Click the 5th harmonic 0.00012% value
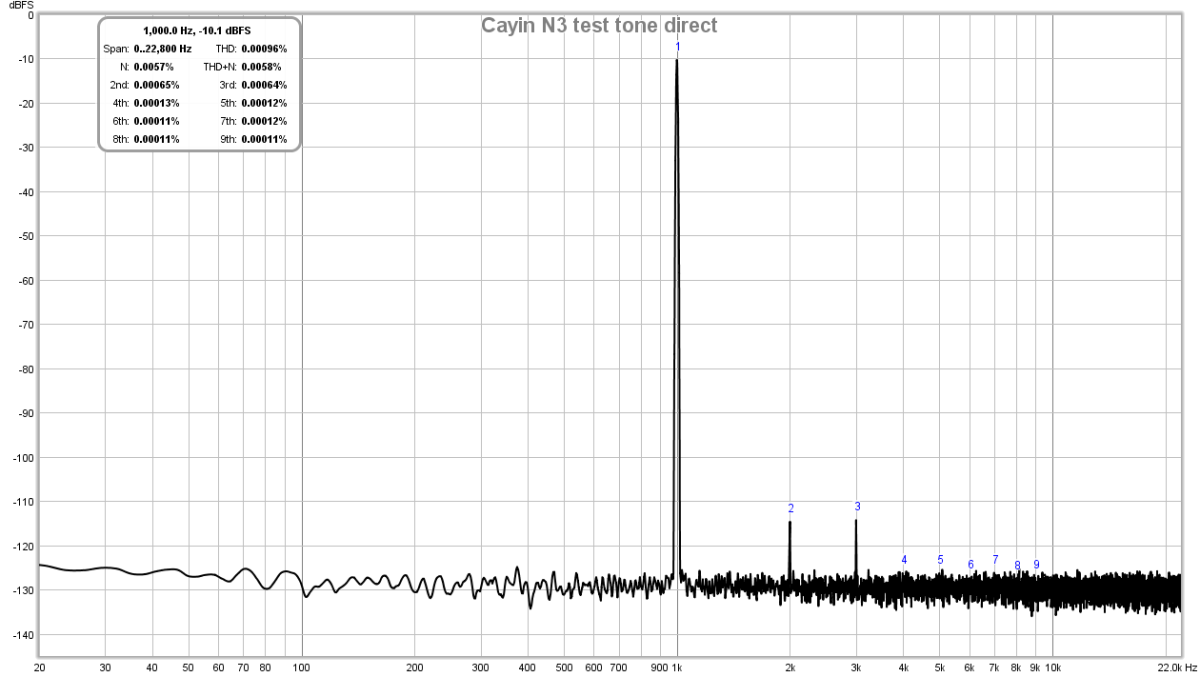This screenshot has height=677, width=1200. [265, 102]
